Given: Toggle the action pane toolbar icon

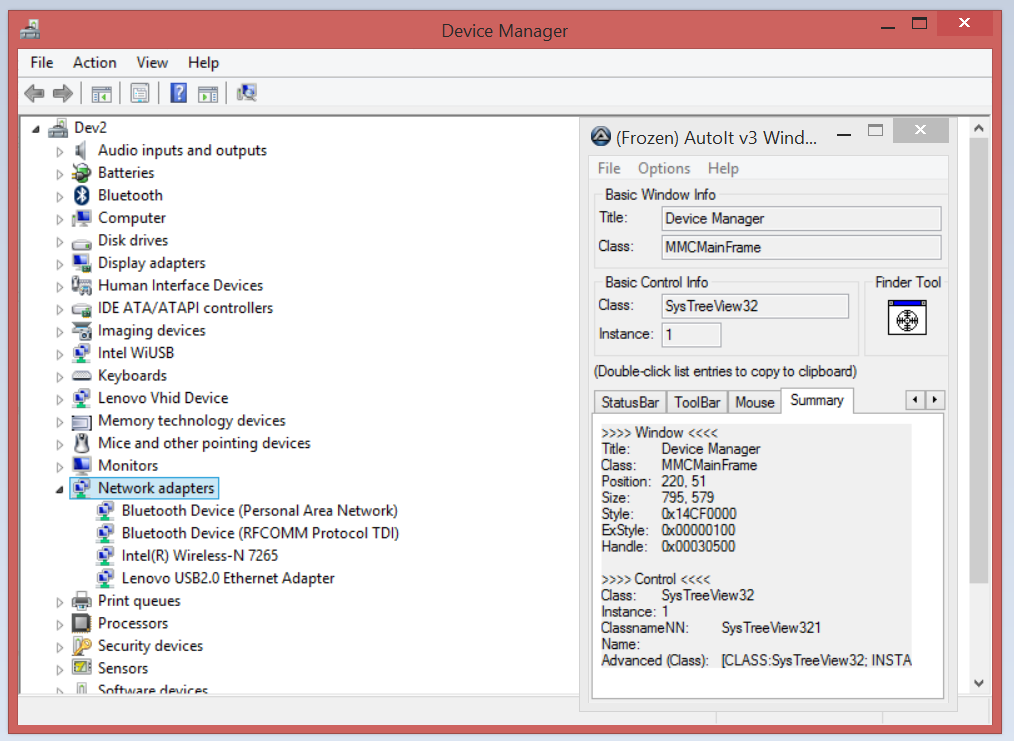Looking at the screenshot, I should click(x=208, y=94).
